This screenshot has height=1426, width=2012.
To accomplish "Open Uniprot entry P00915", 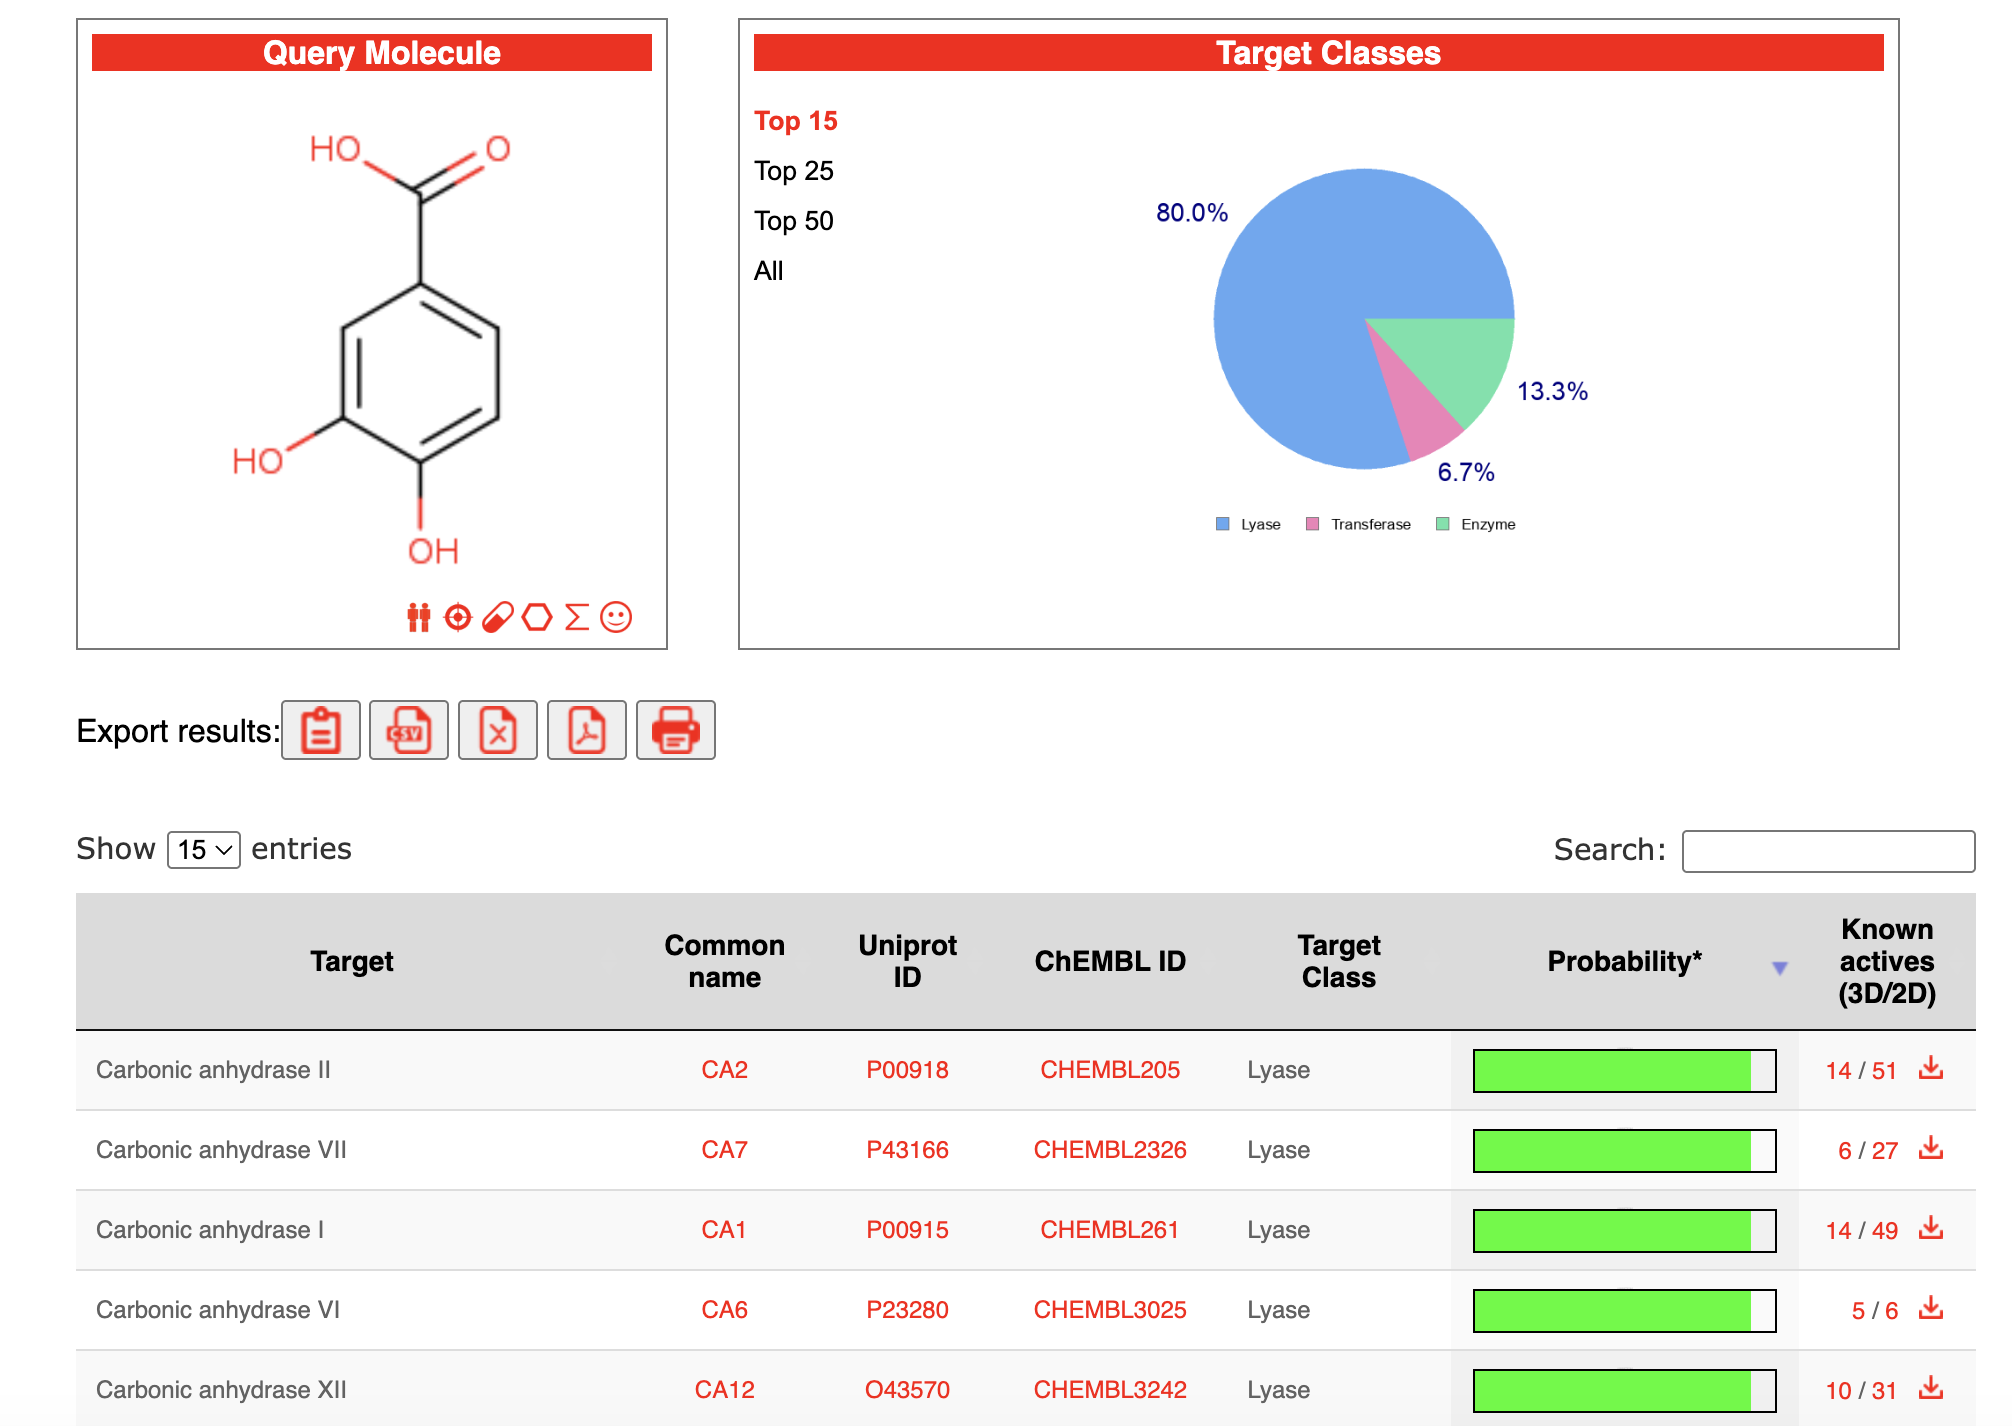I will click(906, 1230).
